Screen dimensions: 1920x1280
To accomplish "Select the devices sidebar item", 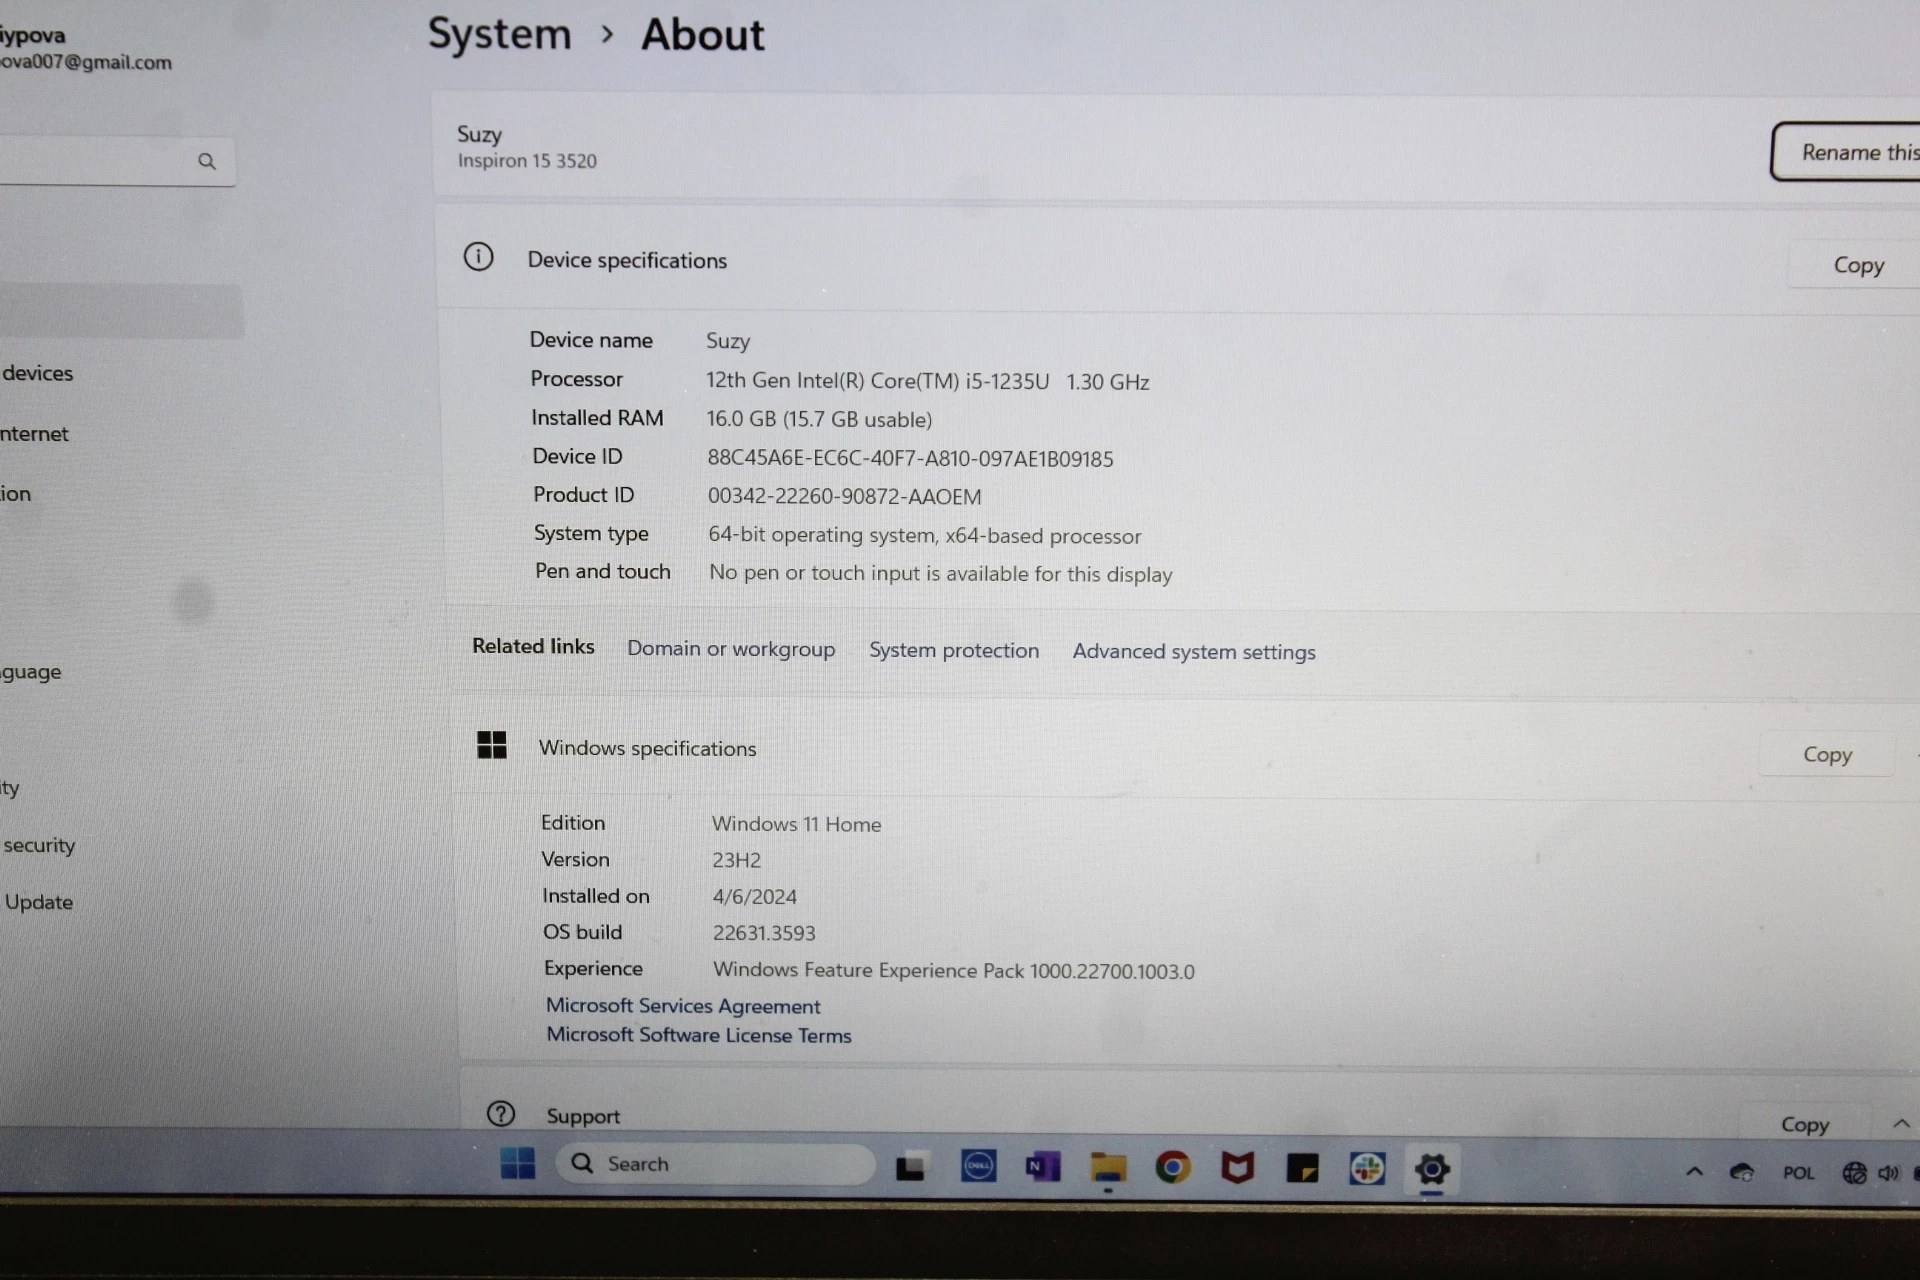I will pyautogui.click(x=37, y=373).
